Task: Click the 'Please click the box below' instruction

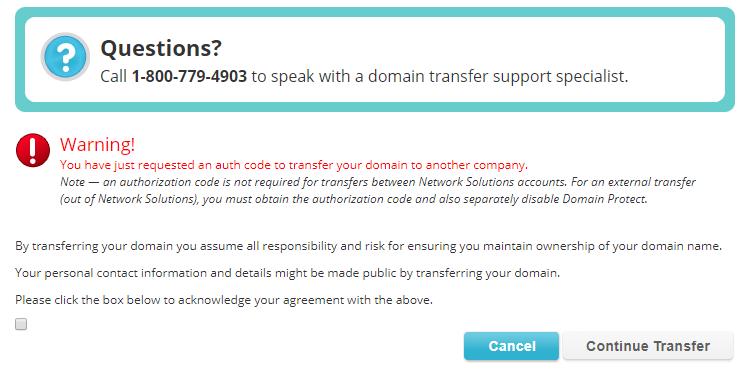Action: pyautogui.click(x=224, y=300)
